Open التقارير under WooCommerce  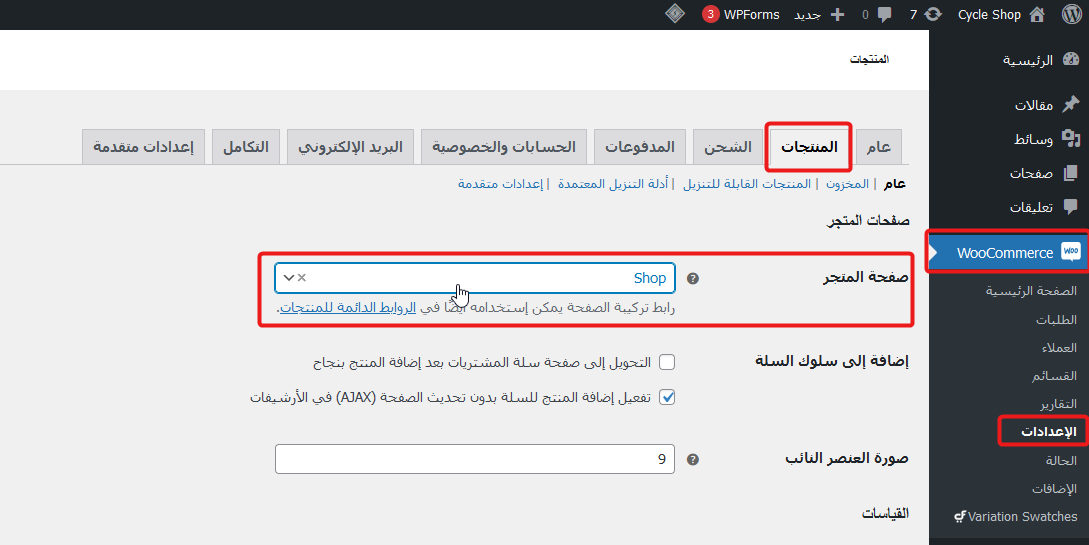point(1058,404)
